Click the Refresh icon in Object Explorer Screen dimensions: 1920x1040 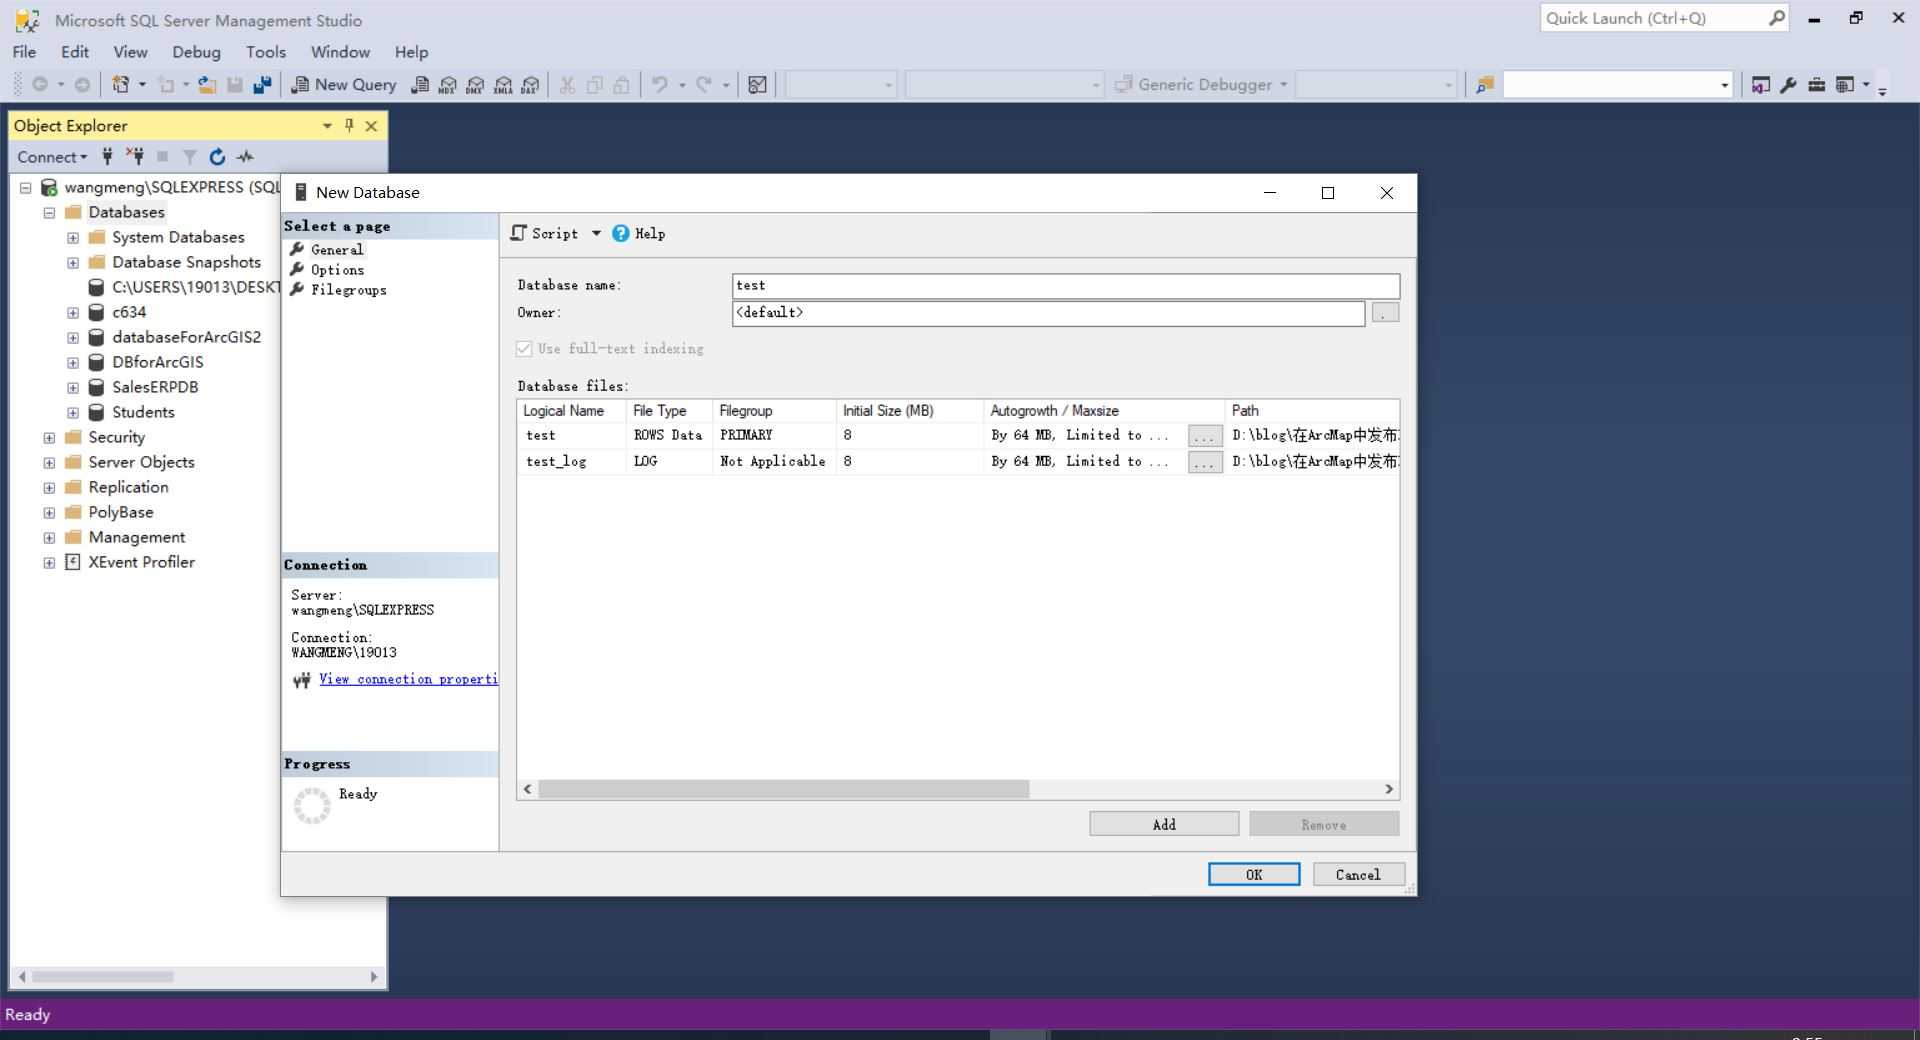coord(217,156)
